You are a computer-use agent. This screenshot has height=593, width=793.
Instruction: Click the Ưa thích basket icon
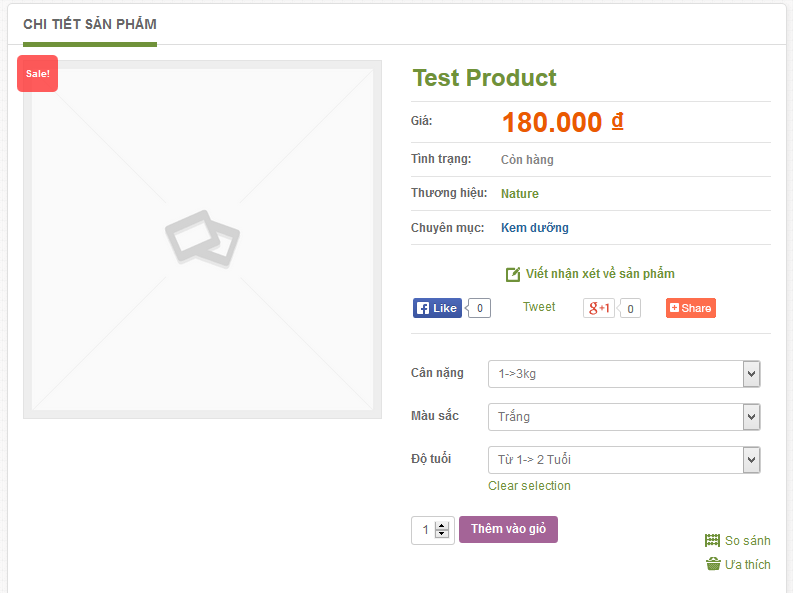pos(713,564)
